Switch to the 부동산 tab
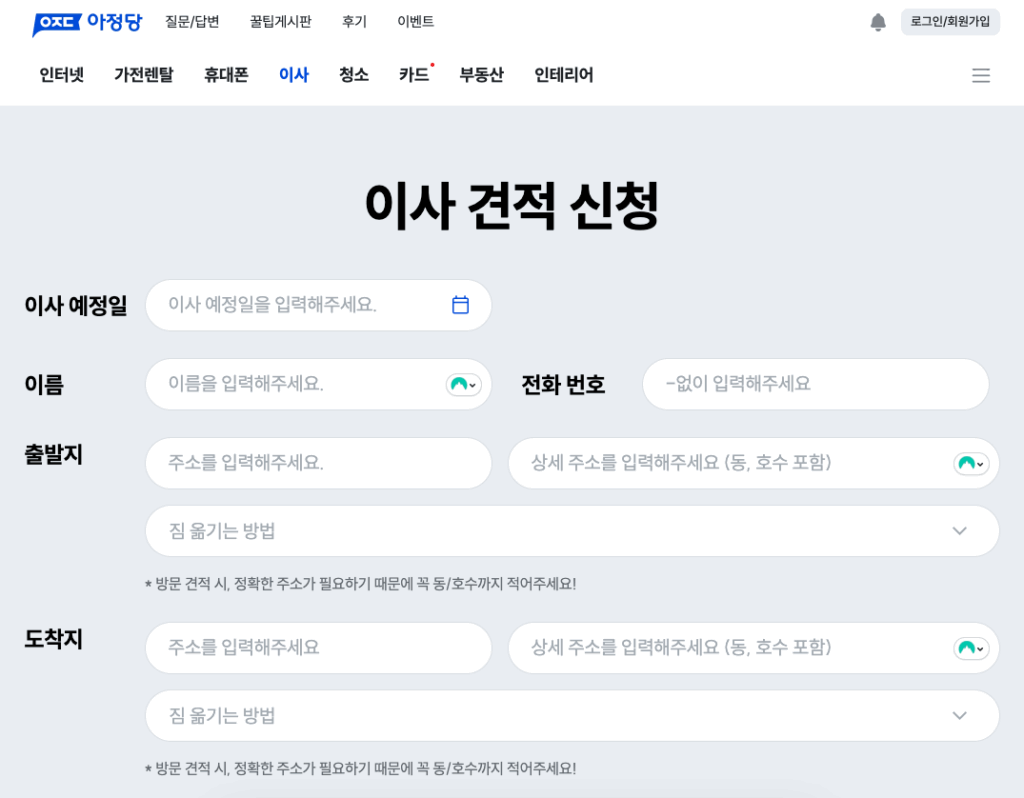 (x=481, y=75)
